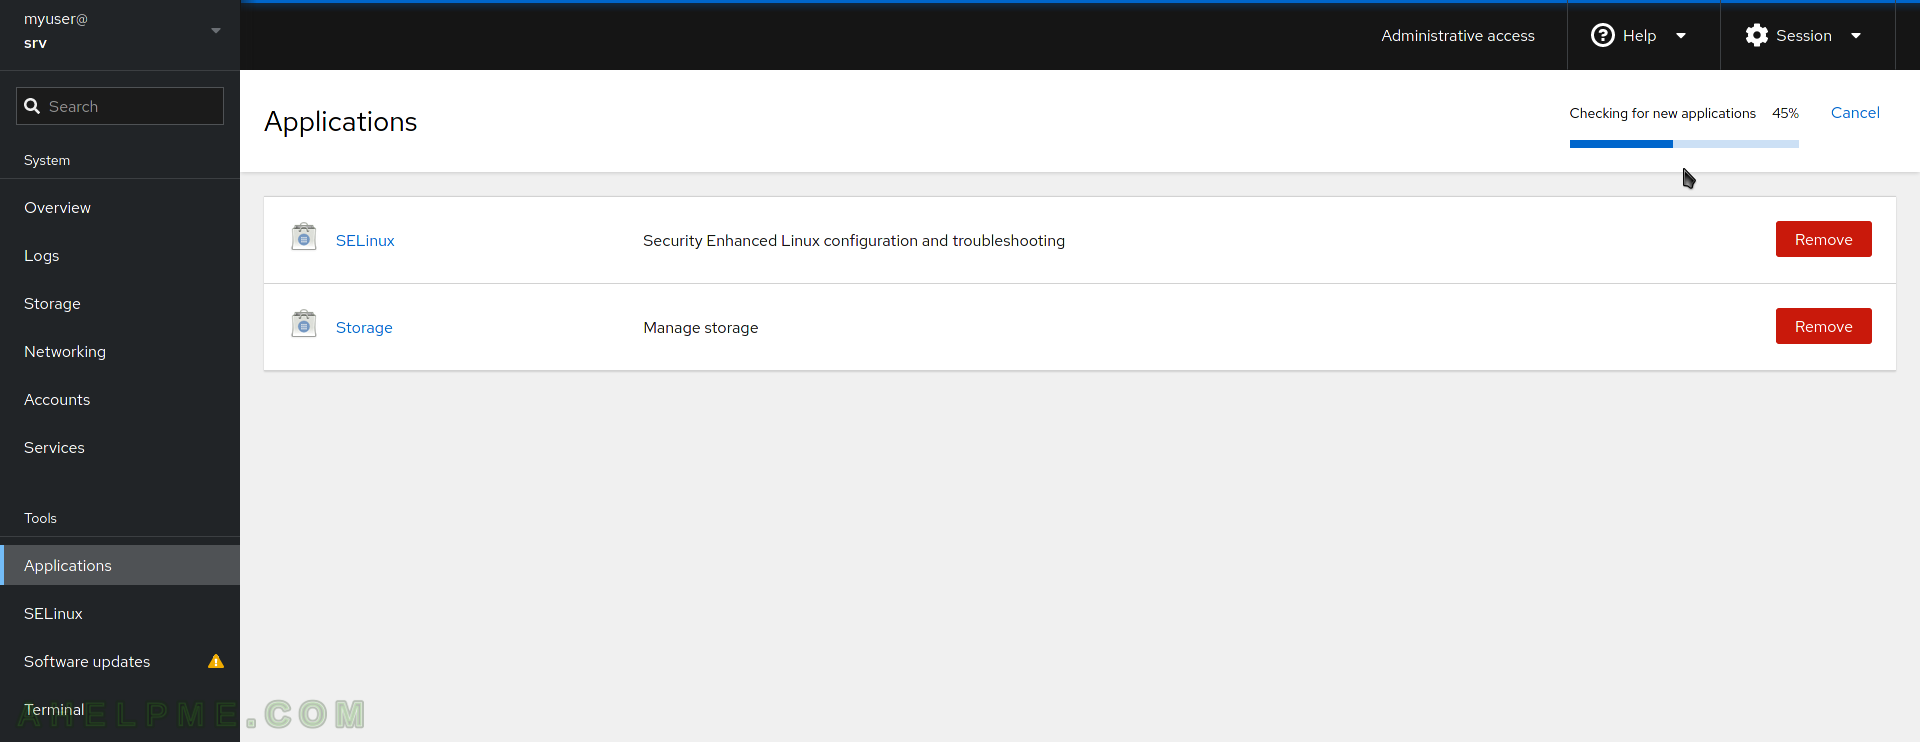Expand the Help dropdown arrow

(x=1681, y=36)
